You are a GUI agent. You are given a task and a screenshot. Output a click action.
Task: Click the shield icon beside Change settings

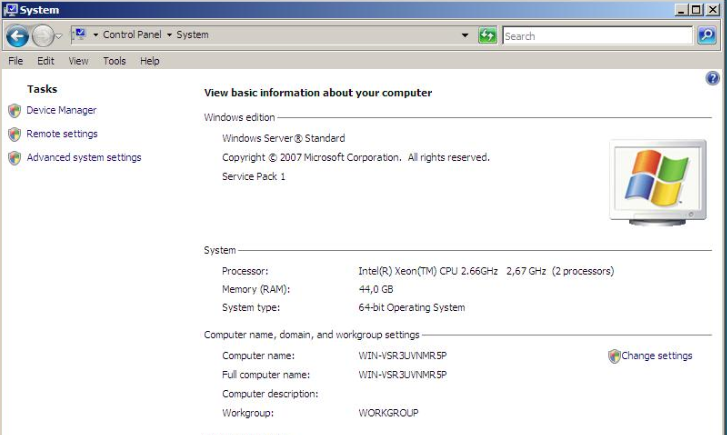click(x=614, y=356)
